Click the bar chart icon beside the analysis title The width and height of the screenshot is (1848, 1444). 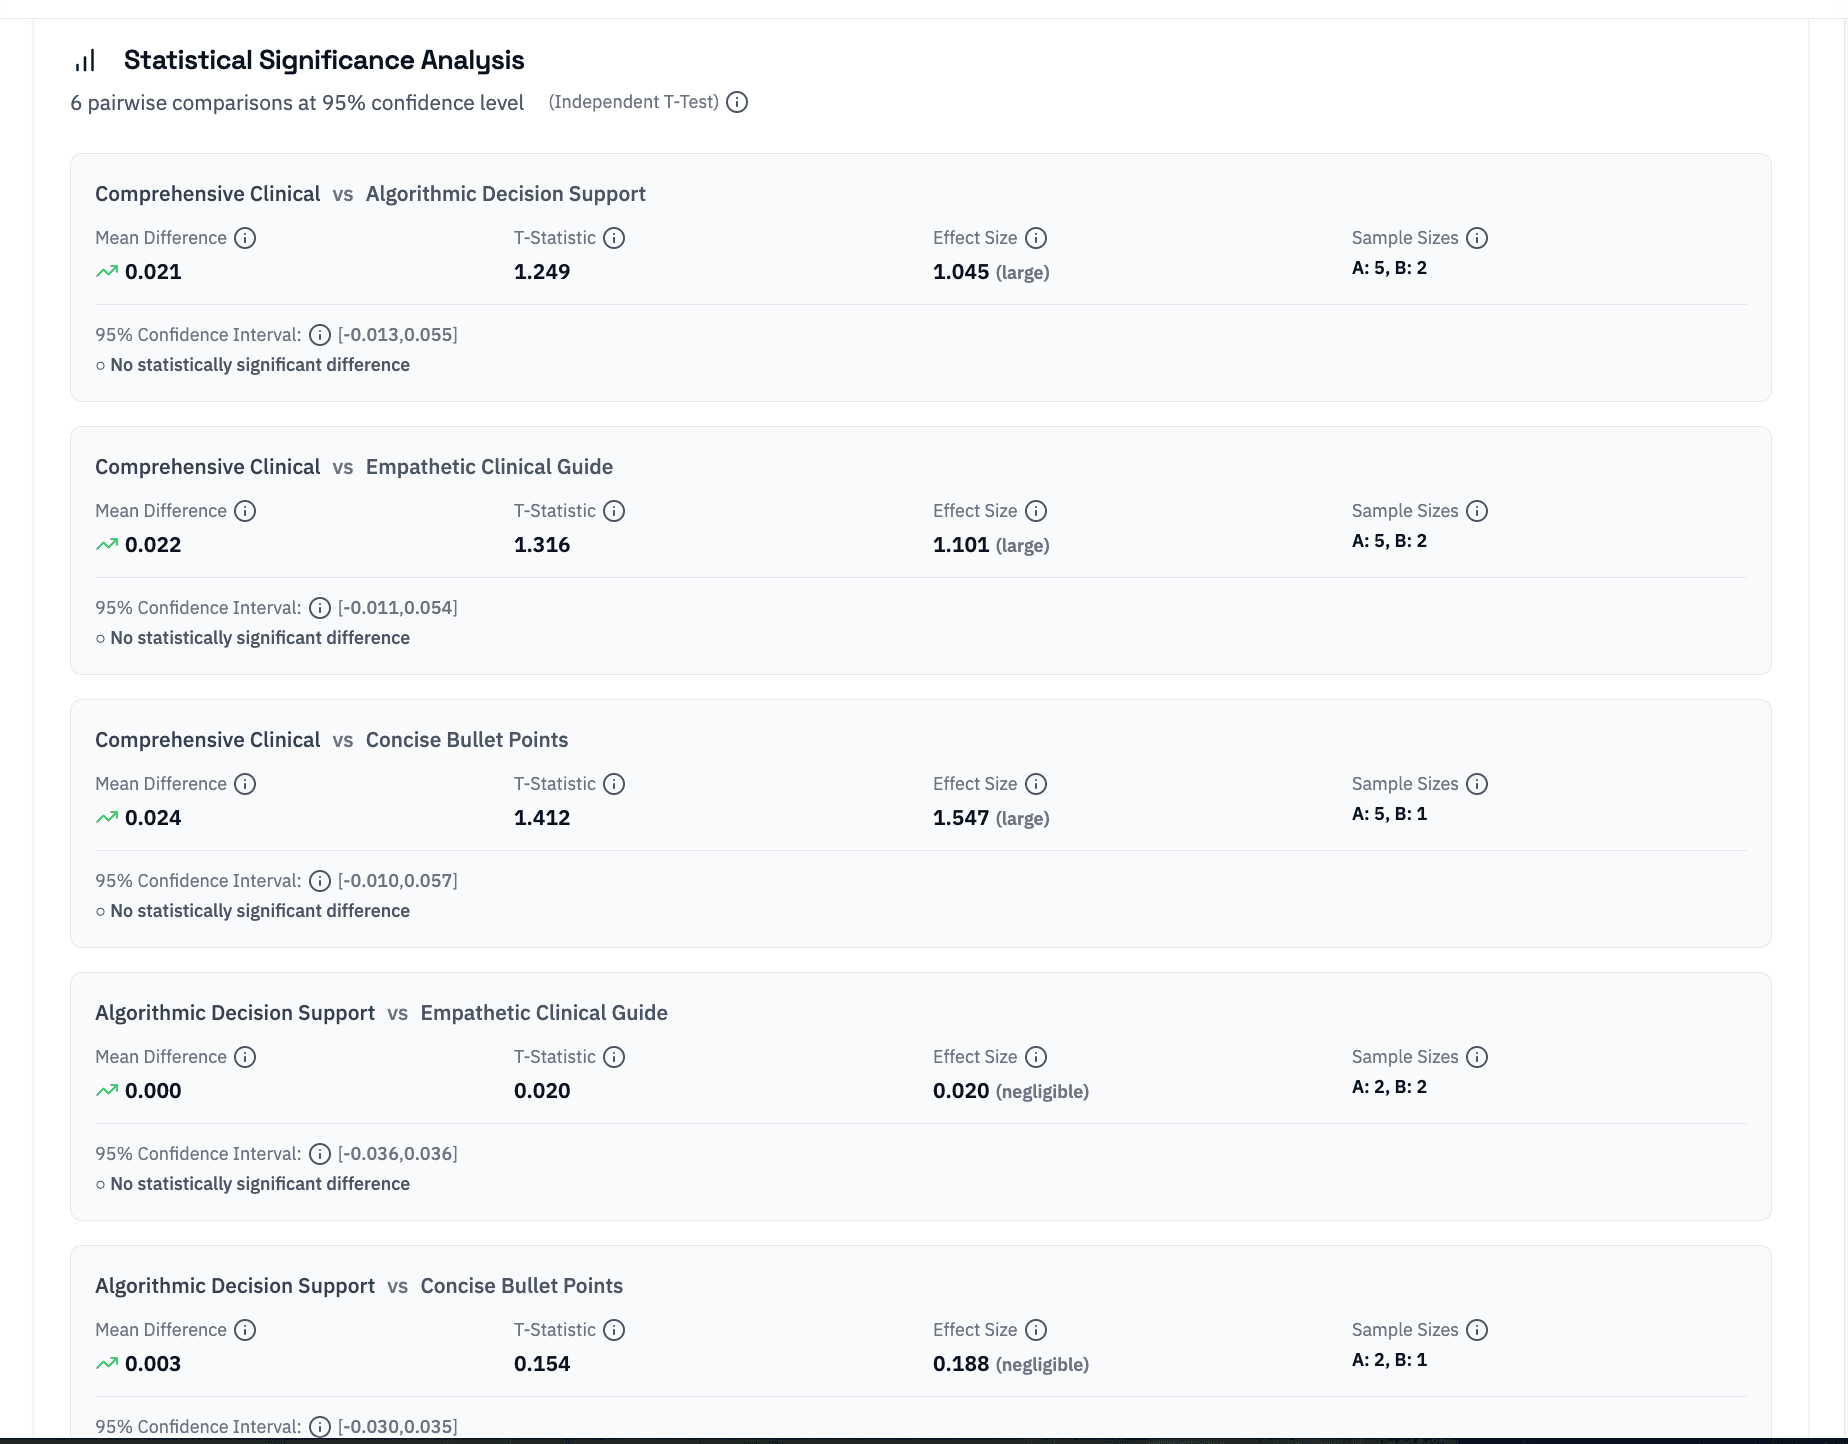[86, 61]
